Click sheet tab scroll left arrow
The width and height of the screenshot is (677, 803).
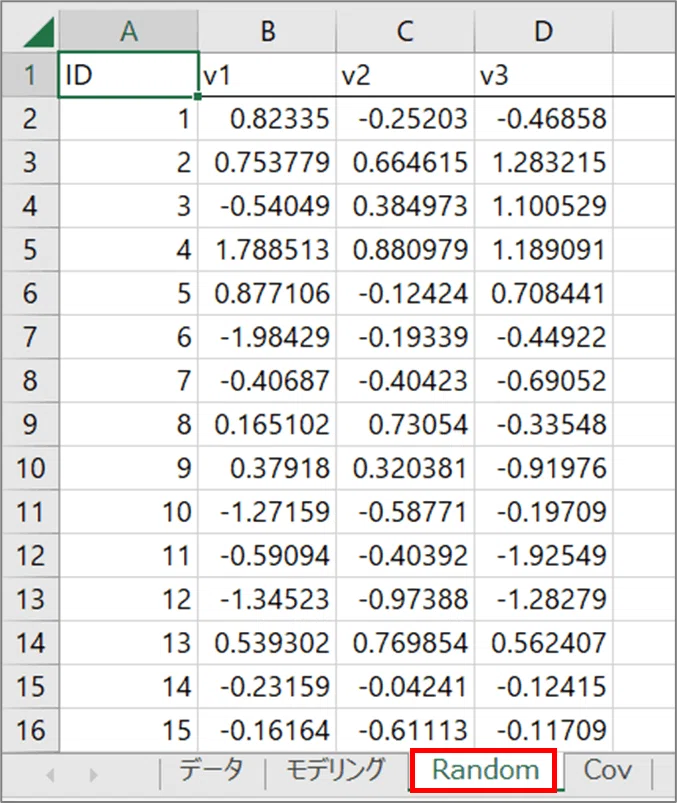coord(50,774)
